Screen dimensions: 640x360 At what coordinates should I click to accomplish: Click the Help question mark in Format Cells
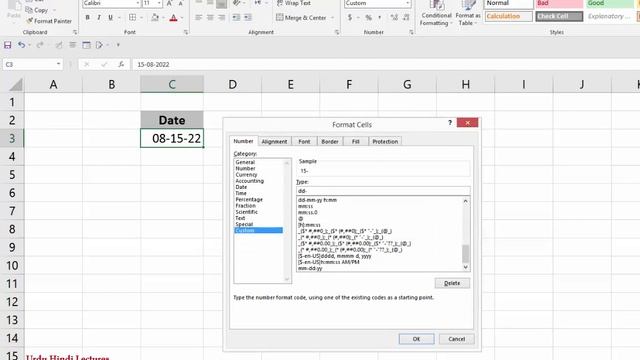click(450, 122)
